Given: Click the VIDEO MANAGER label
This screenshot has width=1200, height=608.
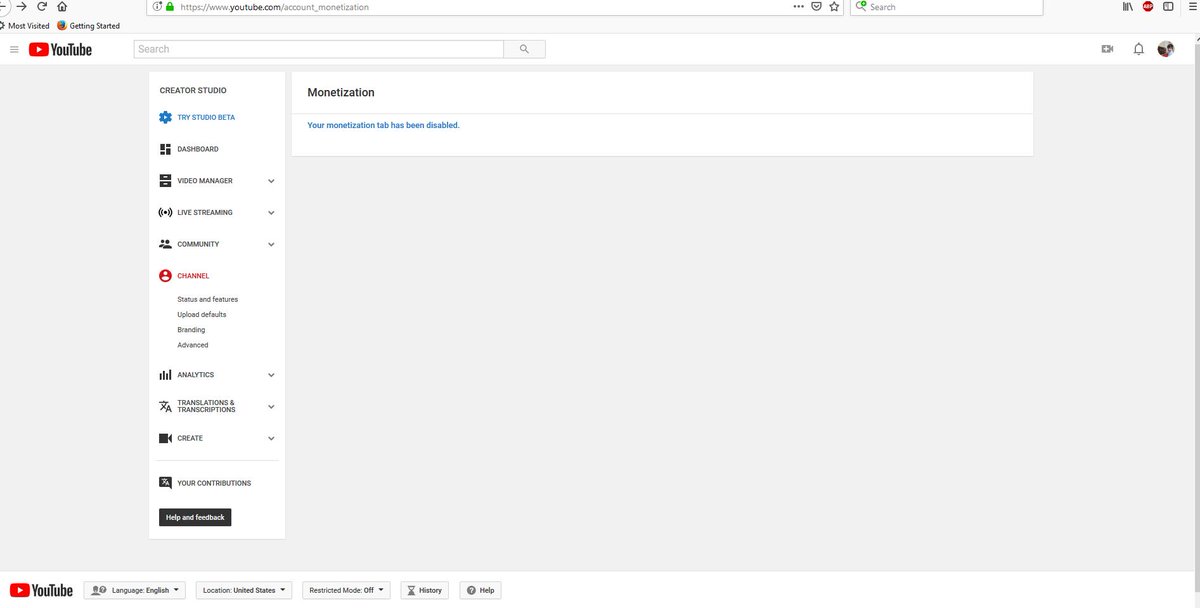Looking at the screenshot, I should pos(205,181).
